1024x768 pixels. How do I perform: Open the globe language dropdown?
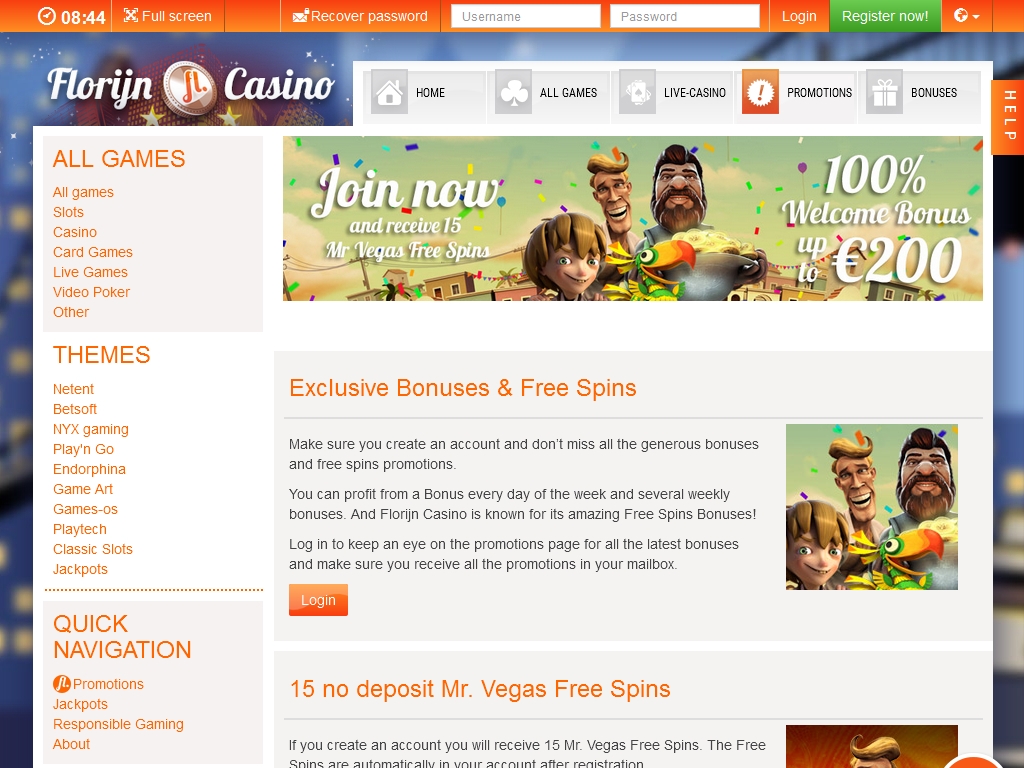pyautogui.click(x=966, y=16)
